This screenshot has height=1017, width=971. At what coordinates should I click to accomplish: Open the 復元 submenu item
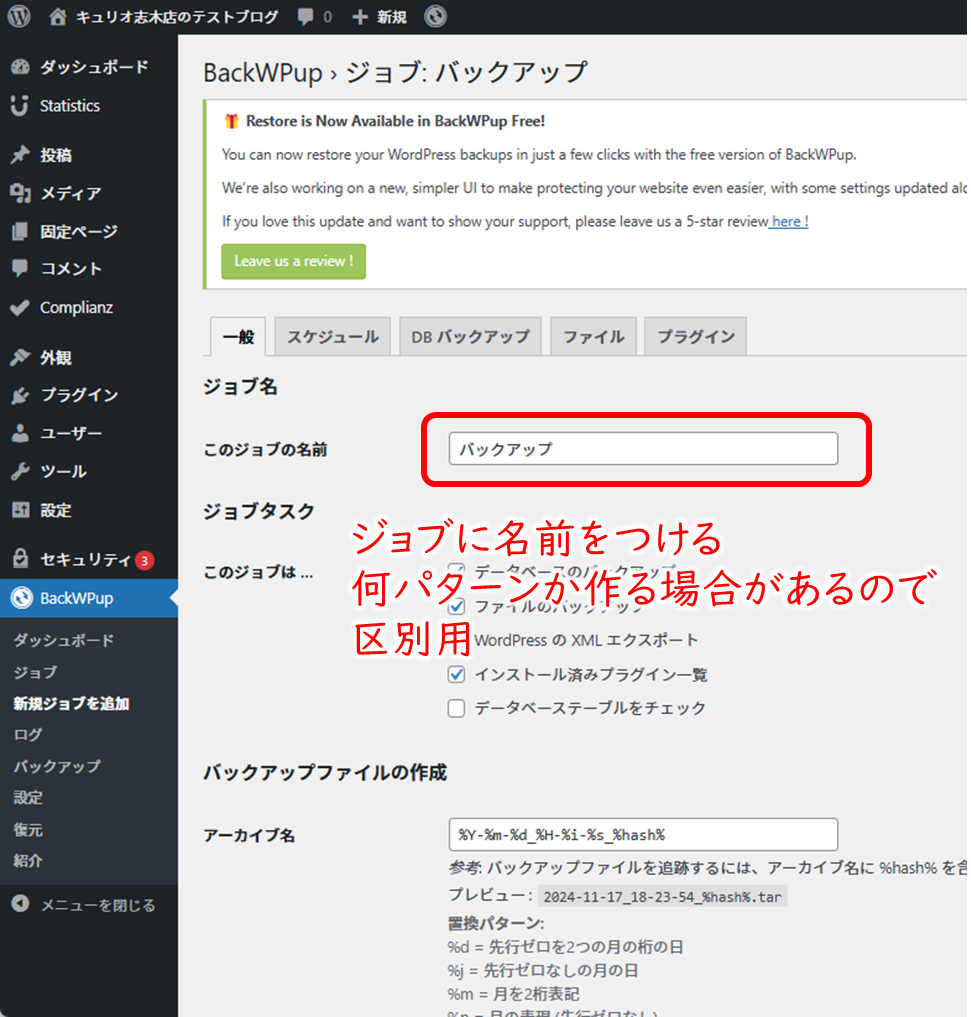(x=28, y=829)
